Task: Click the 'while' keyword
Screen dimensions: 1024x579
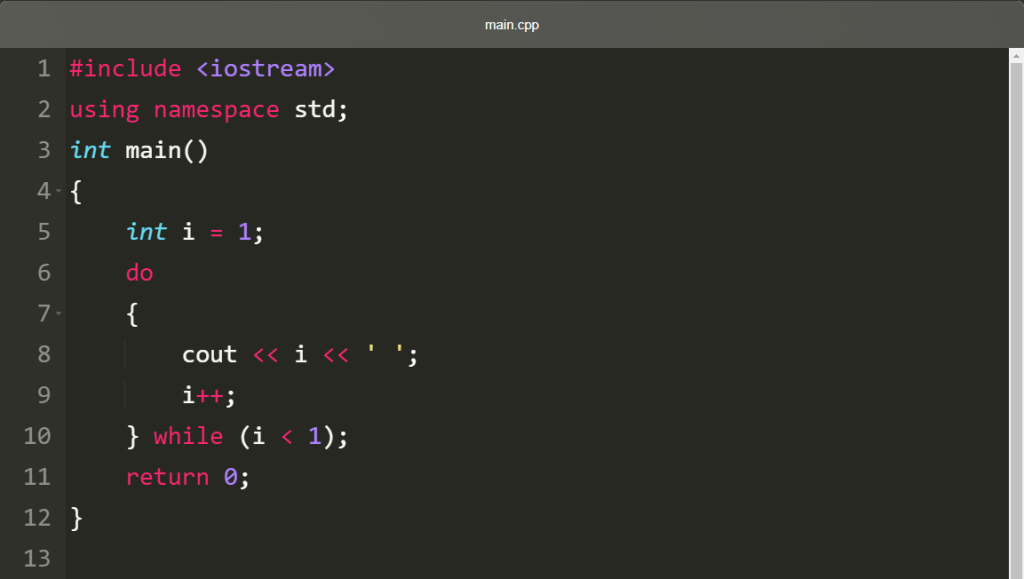Action: click(x=188, y=435)
